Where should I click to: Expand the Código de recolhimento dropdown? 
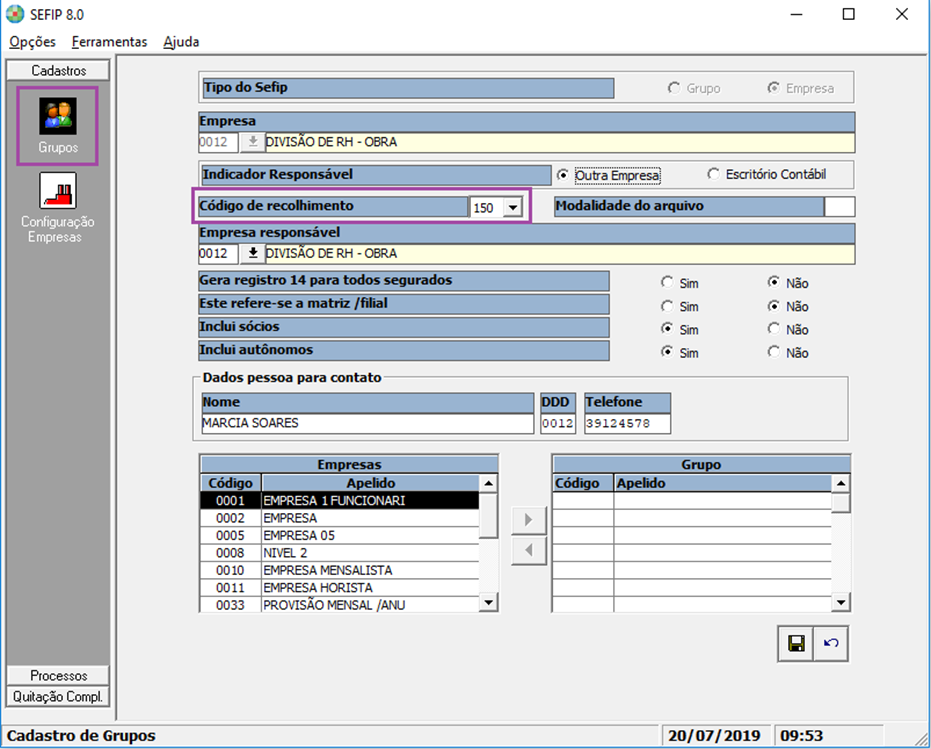pyautogui.click(x=512, y=207)
